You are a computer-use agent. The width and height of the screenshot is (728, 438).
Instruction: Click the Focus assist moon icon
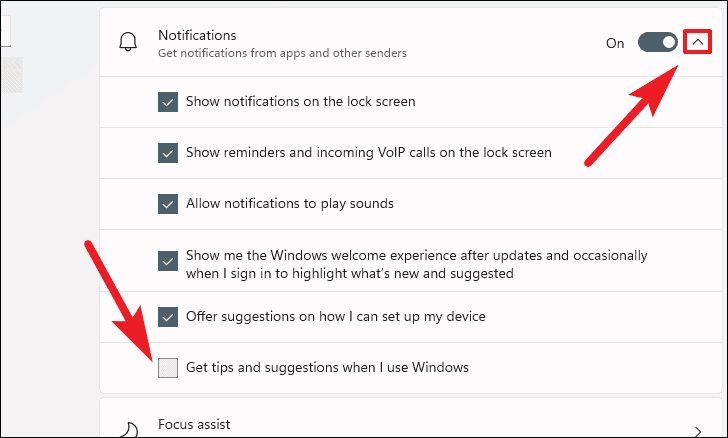[x=130, y=430]
